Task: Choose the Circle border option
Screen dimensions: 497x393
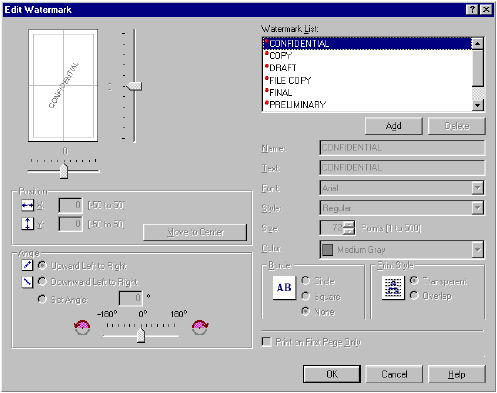Action: click(x=306, y=281)
